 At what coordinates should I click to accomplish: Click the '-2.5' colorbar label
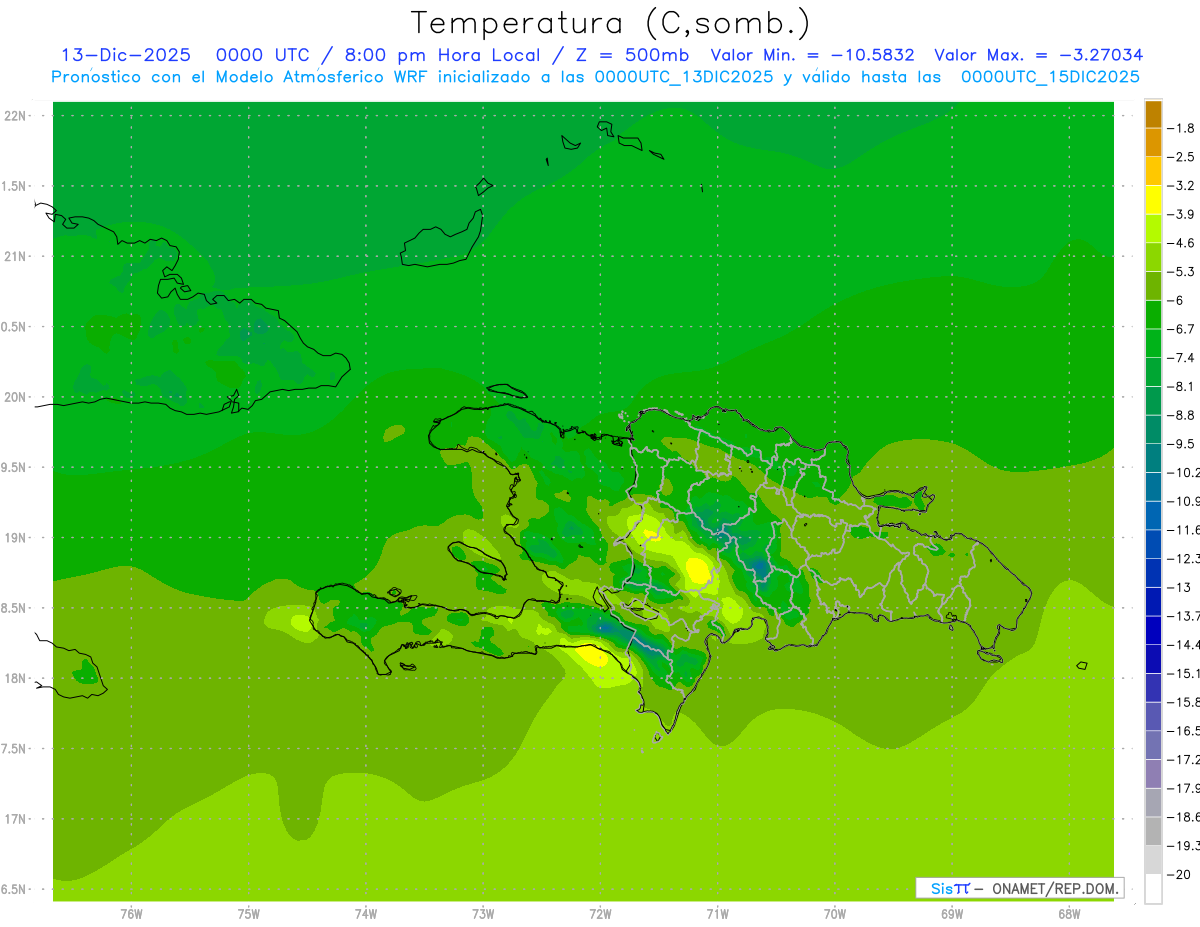pos(1182,157)
